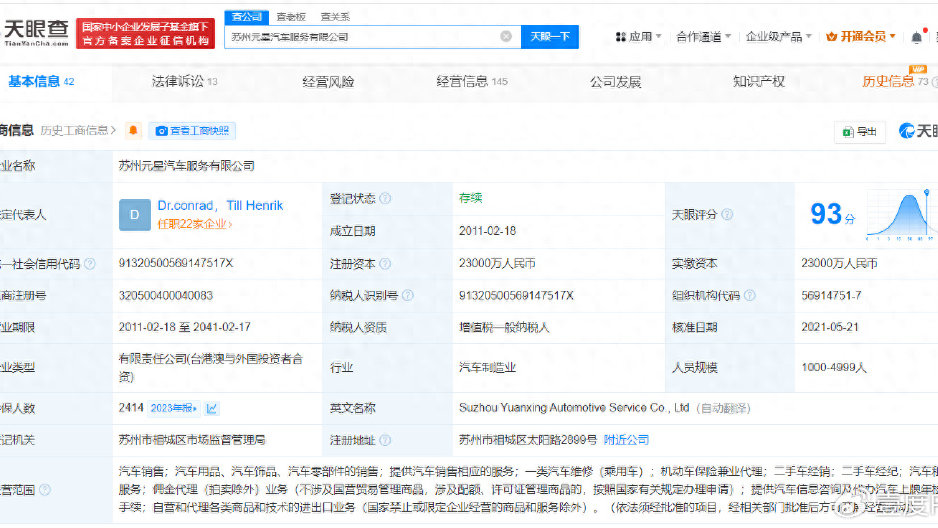Select the 登记状态 value 存续
This screenshot has height=528, width=938.
point(470,198)
